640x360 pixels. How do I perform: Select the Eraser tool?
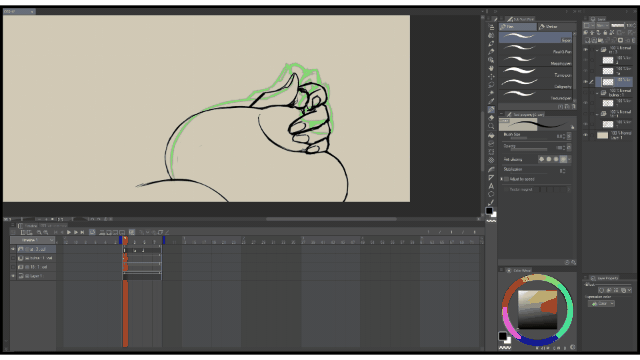tap(491, 118)
